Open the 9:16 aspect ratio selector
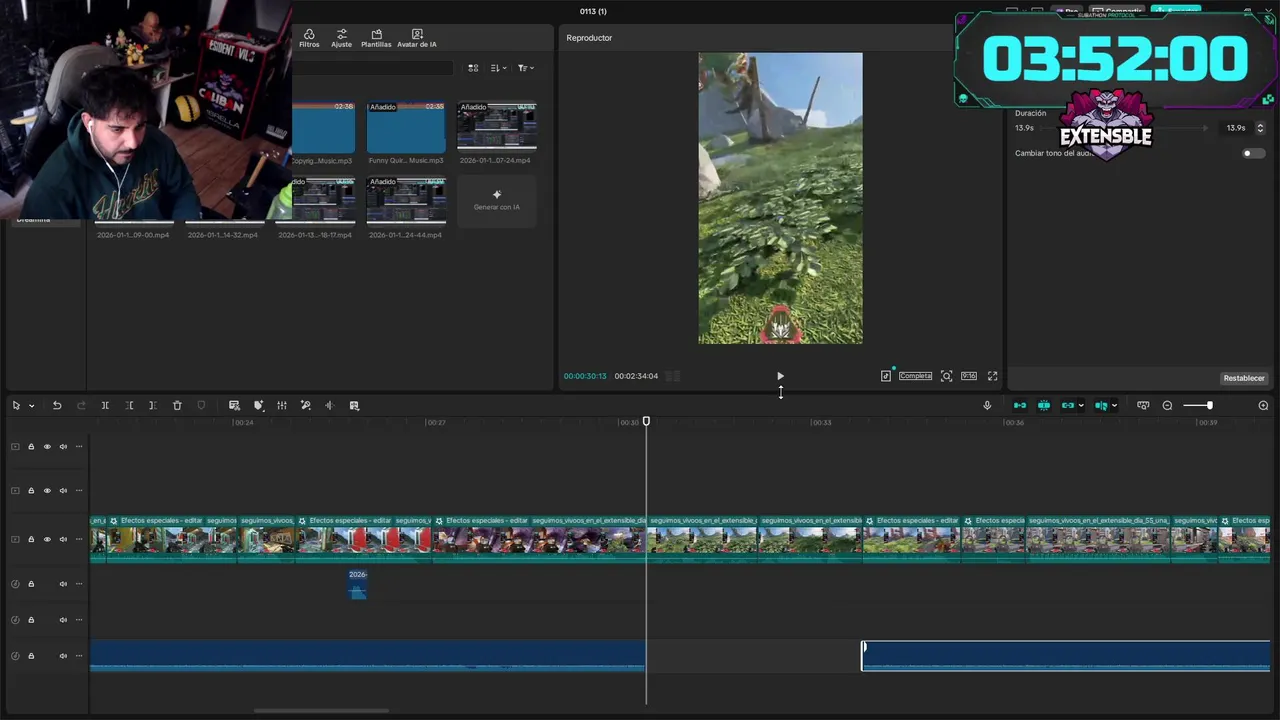Screen dimensions: 1280x720 coord(969,376)
